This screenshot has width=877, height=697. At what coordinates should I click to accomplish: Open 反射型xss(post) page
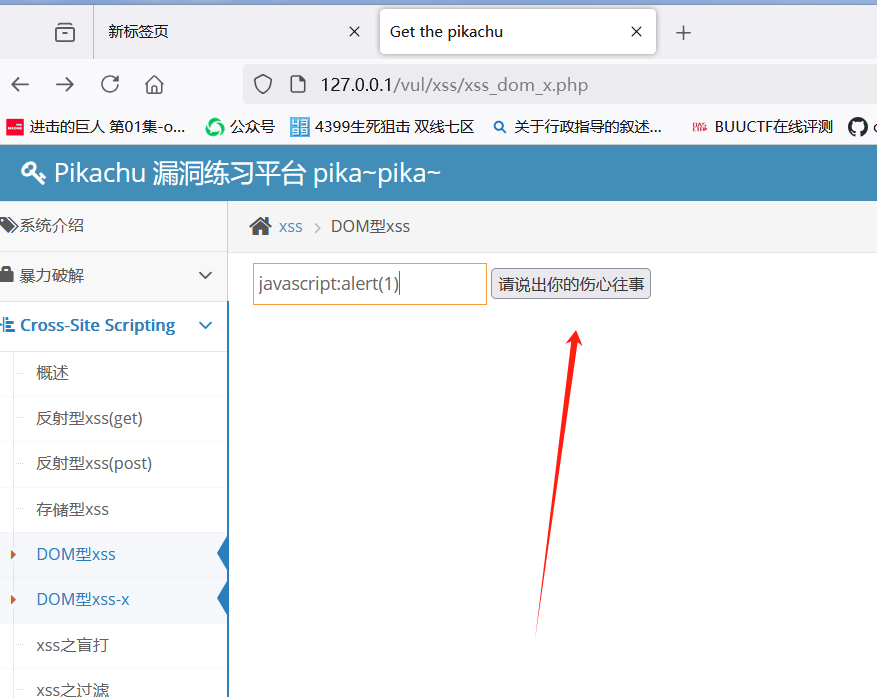[94, 464]
